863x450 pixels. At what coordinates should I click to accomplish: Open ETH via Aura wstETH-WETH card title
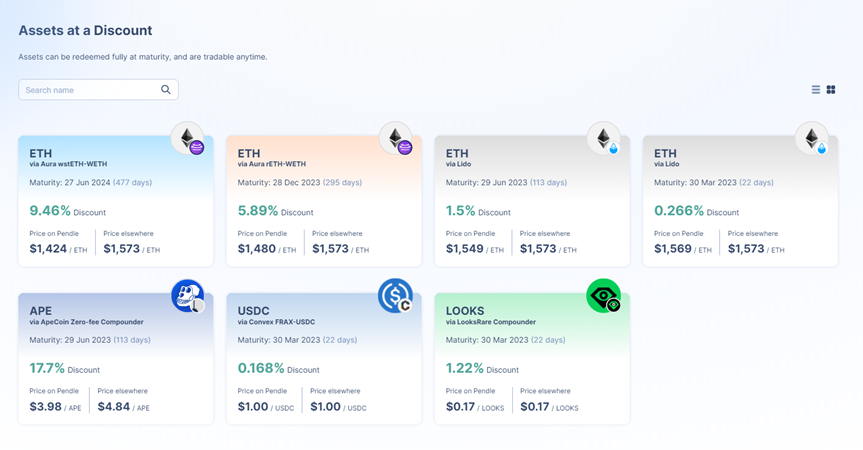41,153
